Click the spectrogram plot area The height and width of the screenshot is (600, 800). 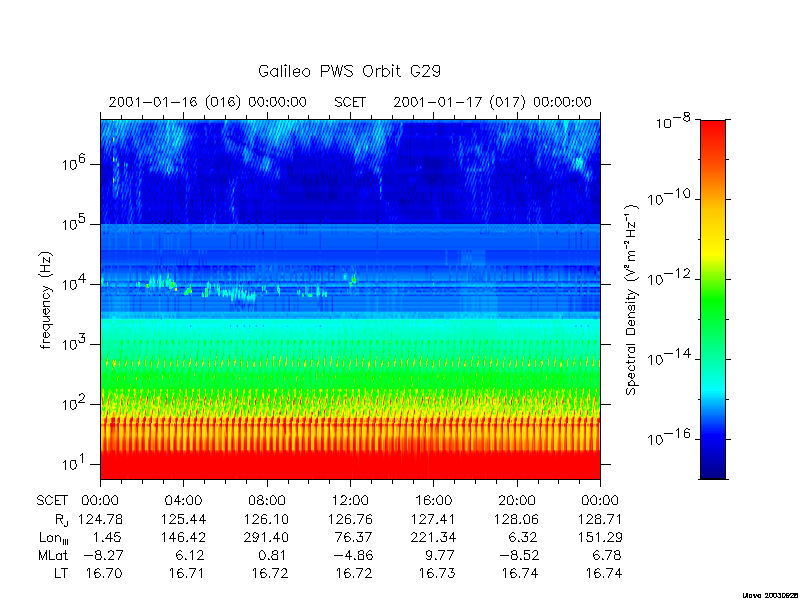click(351, 299)
